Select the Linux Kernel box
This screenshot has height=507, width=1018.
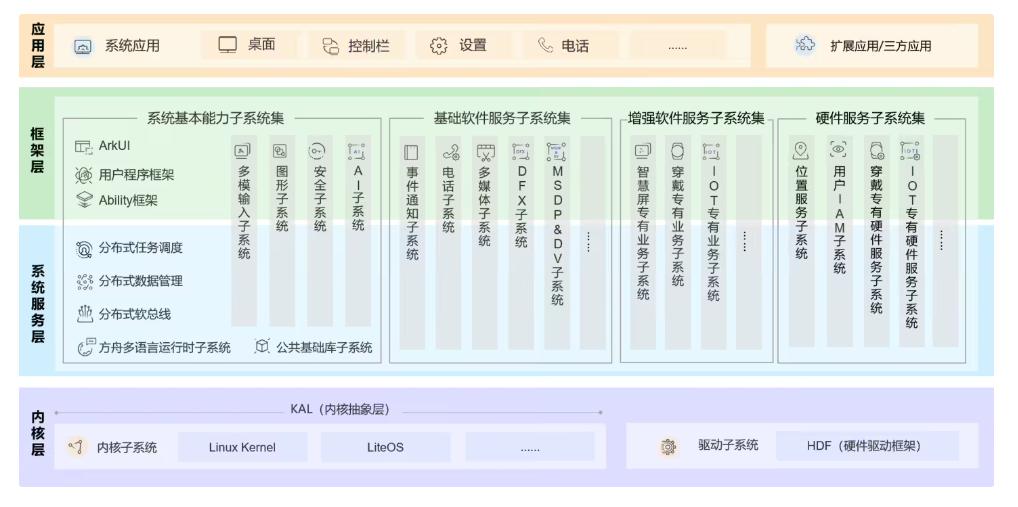(x=242, y=447)
